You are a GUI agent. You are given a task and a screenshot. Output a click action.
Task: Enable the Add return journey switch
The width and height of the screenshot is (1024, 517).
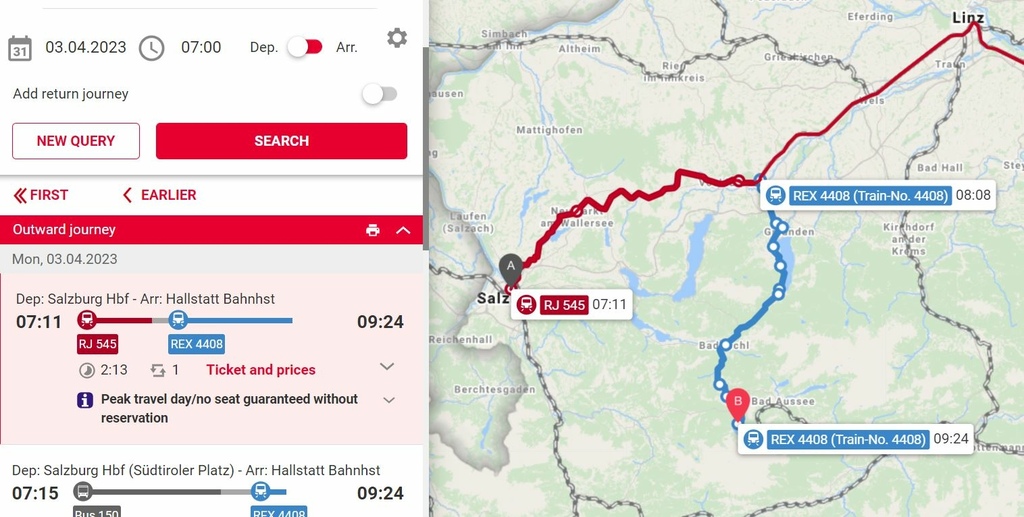click(380, 94)
